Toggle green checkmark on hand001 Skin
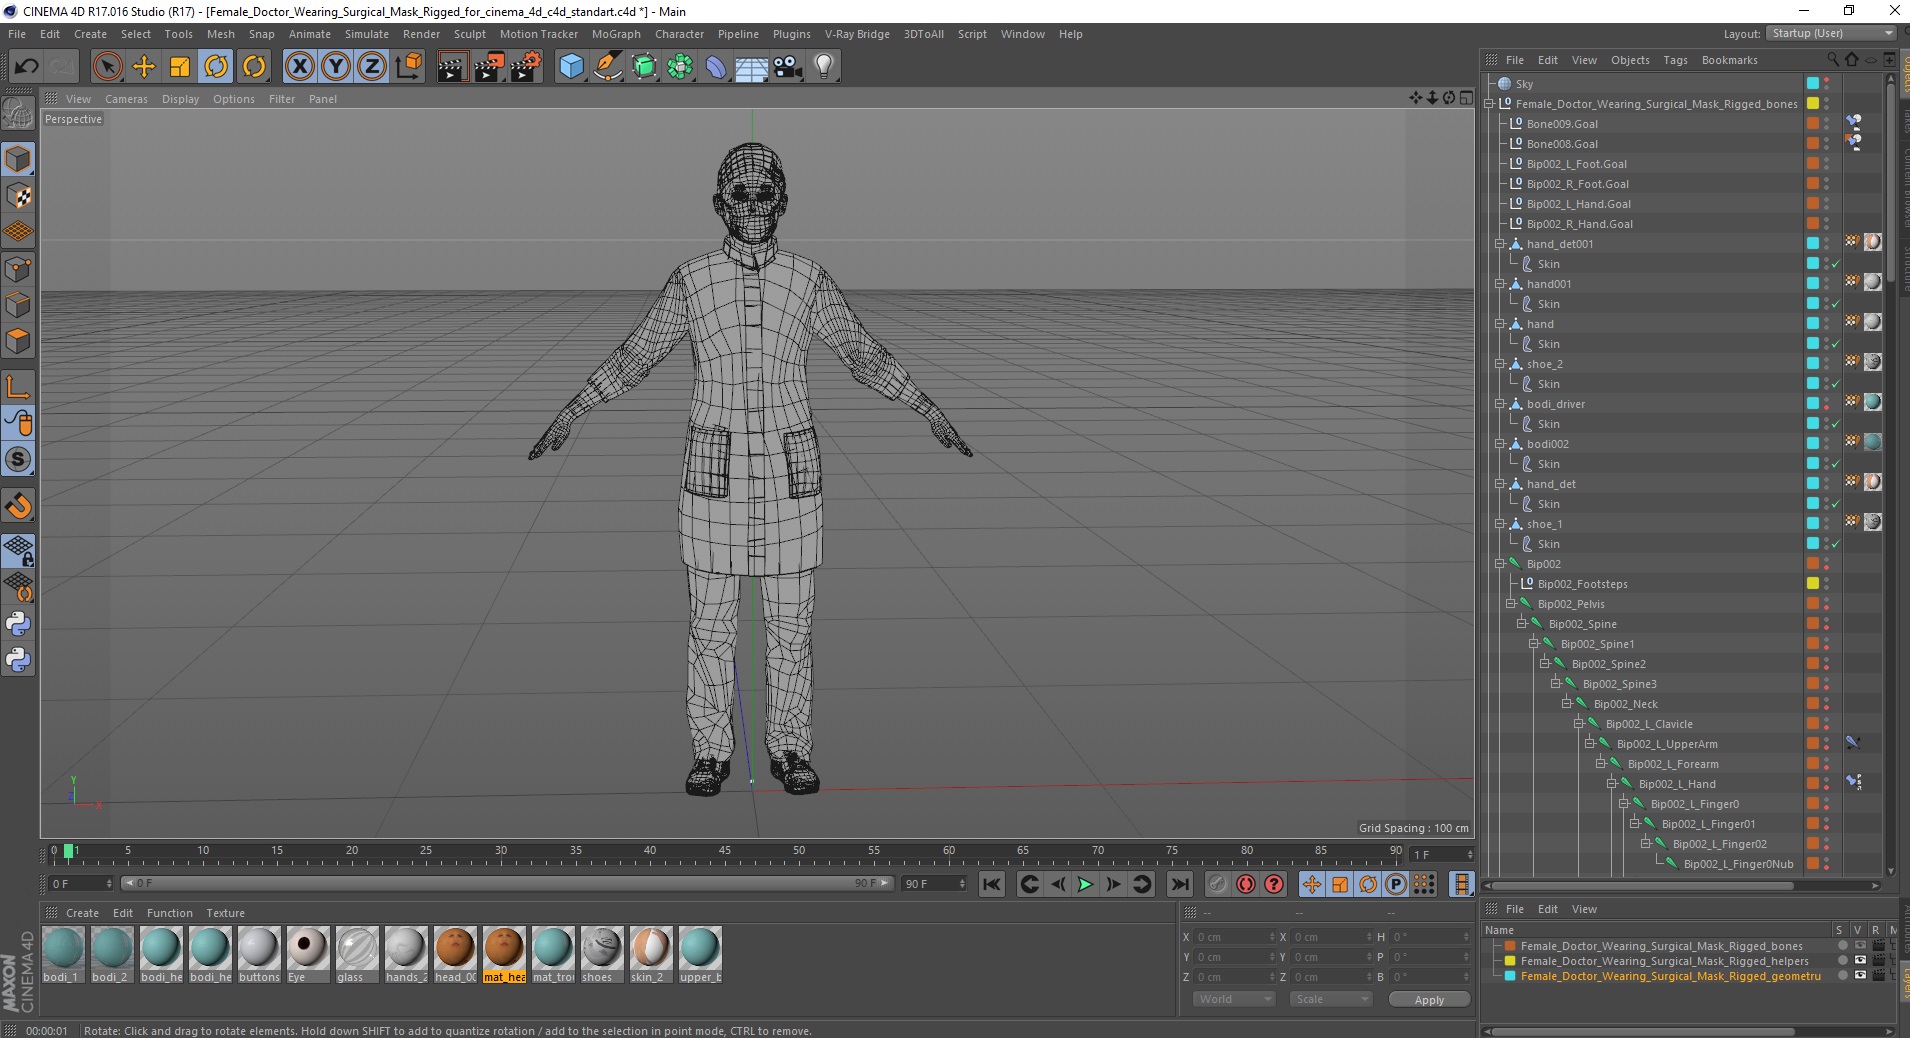The width and height of the screenshot is (1910, 1038). [x=1836, y=304]
